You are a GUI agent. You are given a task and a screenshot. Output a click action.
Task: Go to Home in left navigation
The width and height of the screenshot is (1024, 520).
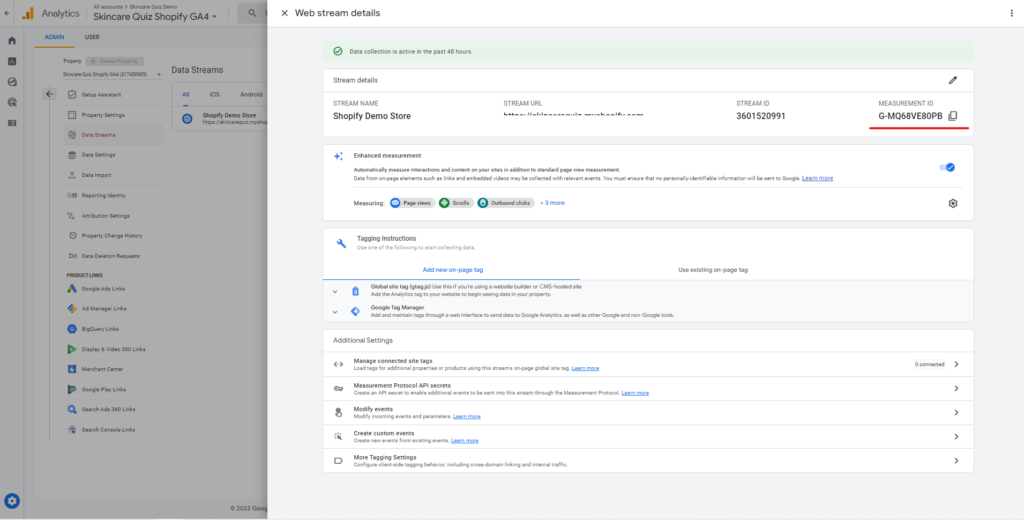coord(12,41)
